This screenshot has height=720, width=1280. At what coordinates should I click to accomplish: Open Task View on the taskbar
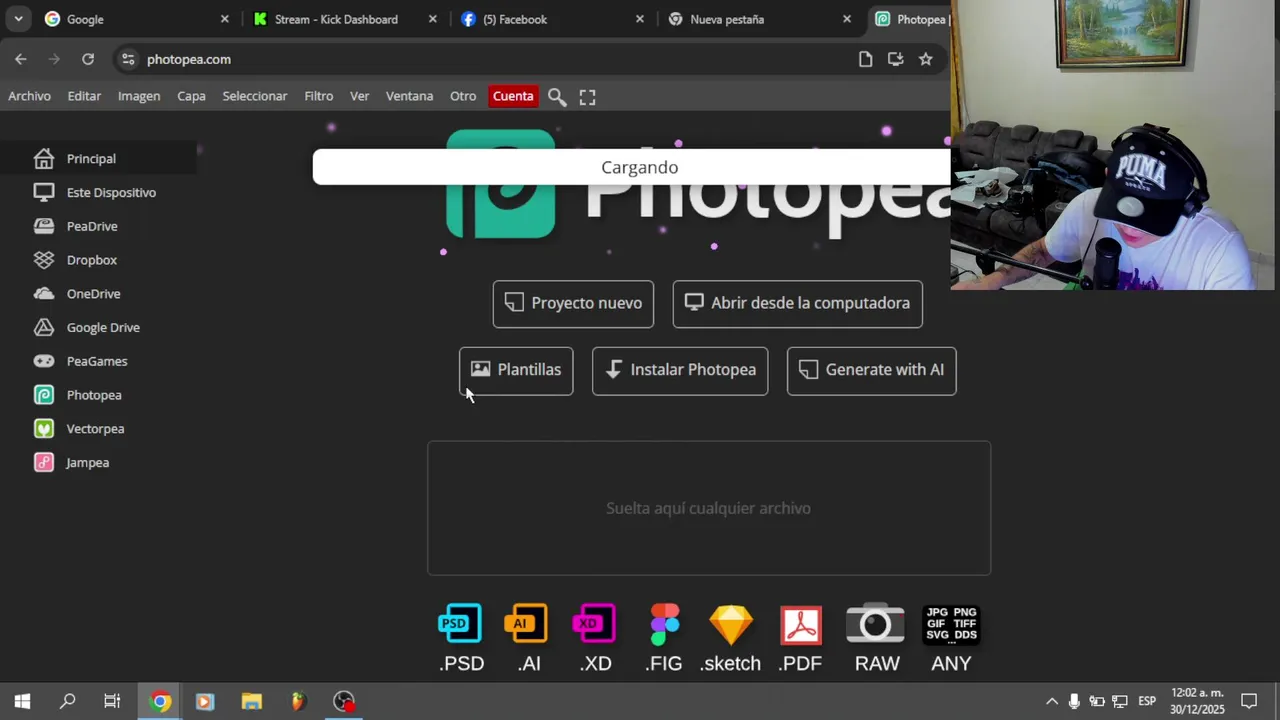click(x=112, y=701)
